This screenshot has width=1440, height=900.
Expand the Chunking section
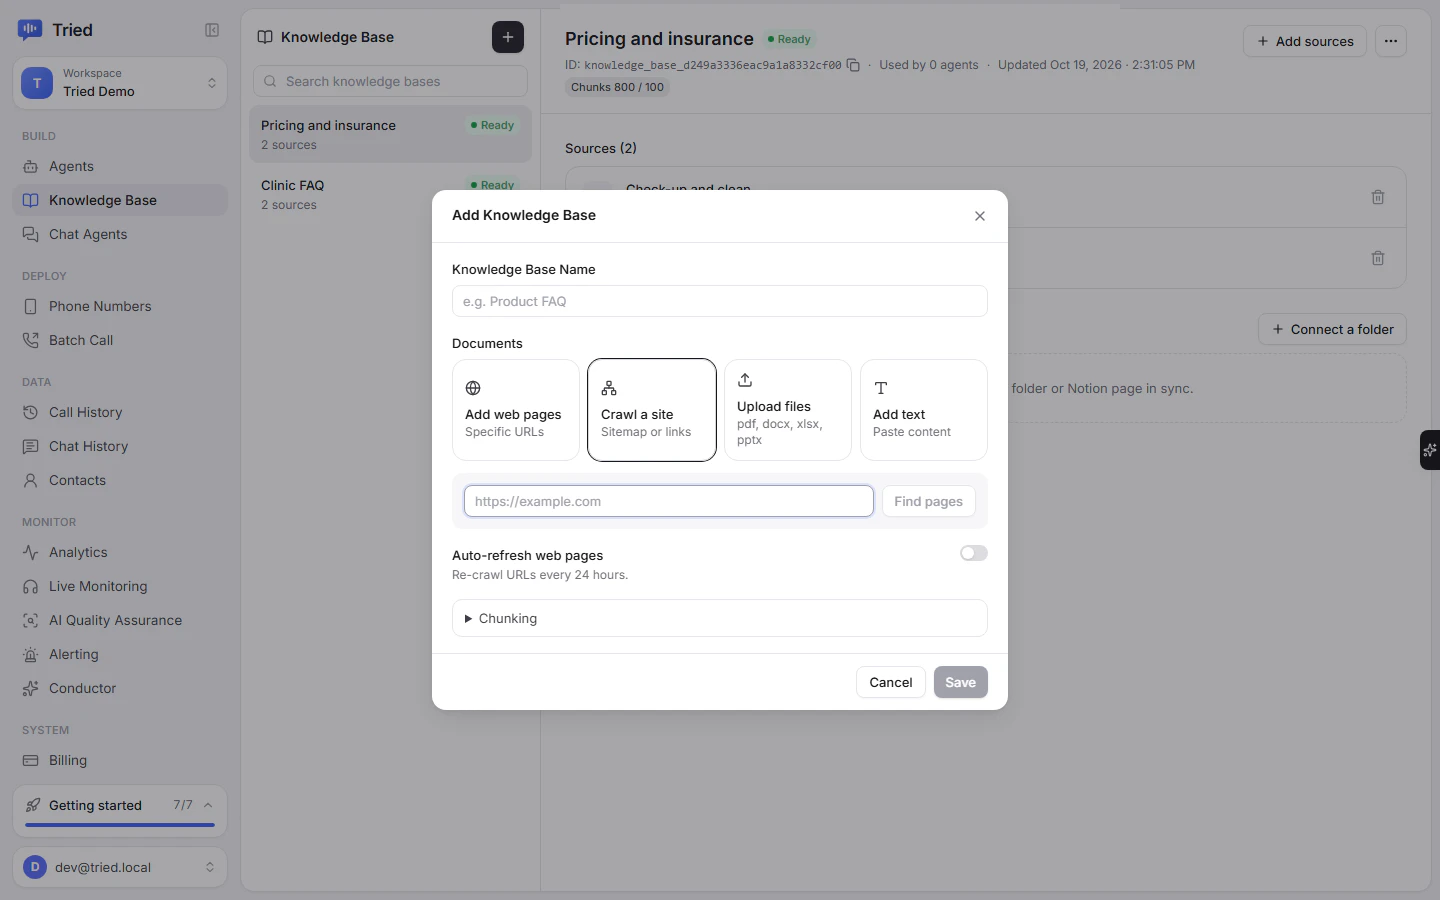coord(720,618)
